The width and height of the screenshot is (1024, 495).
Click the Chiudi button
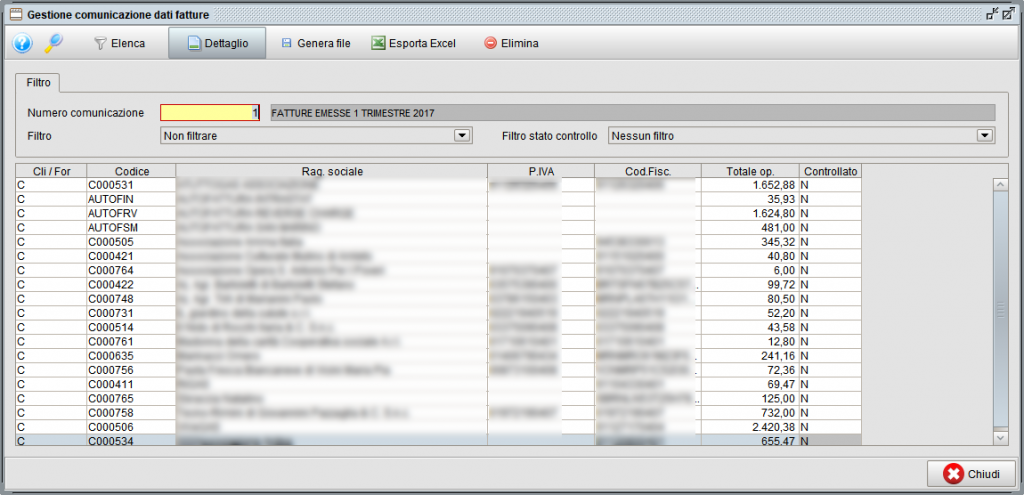(x=971, y=473)
